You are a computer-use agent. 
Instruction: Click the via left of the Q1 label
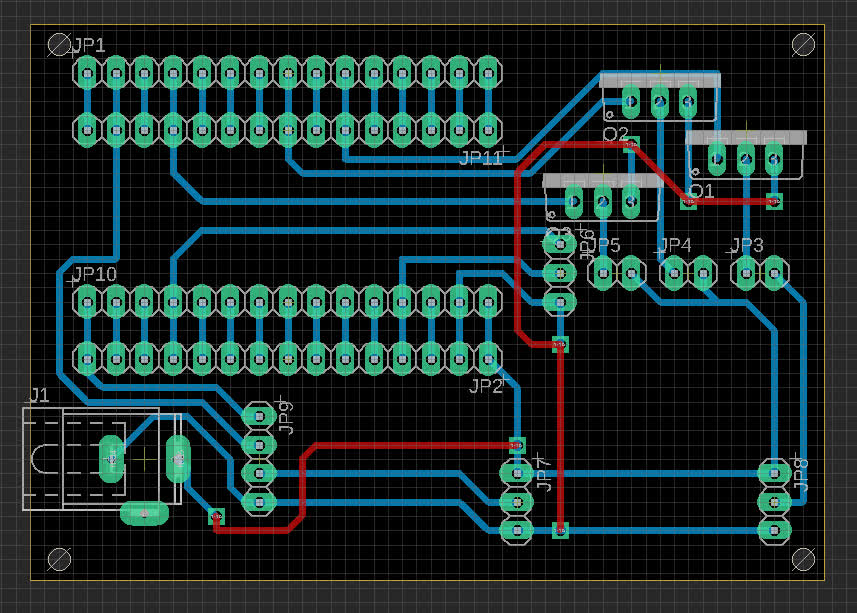[x=688, y=202]
